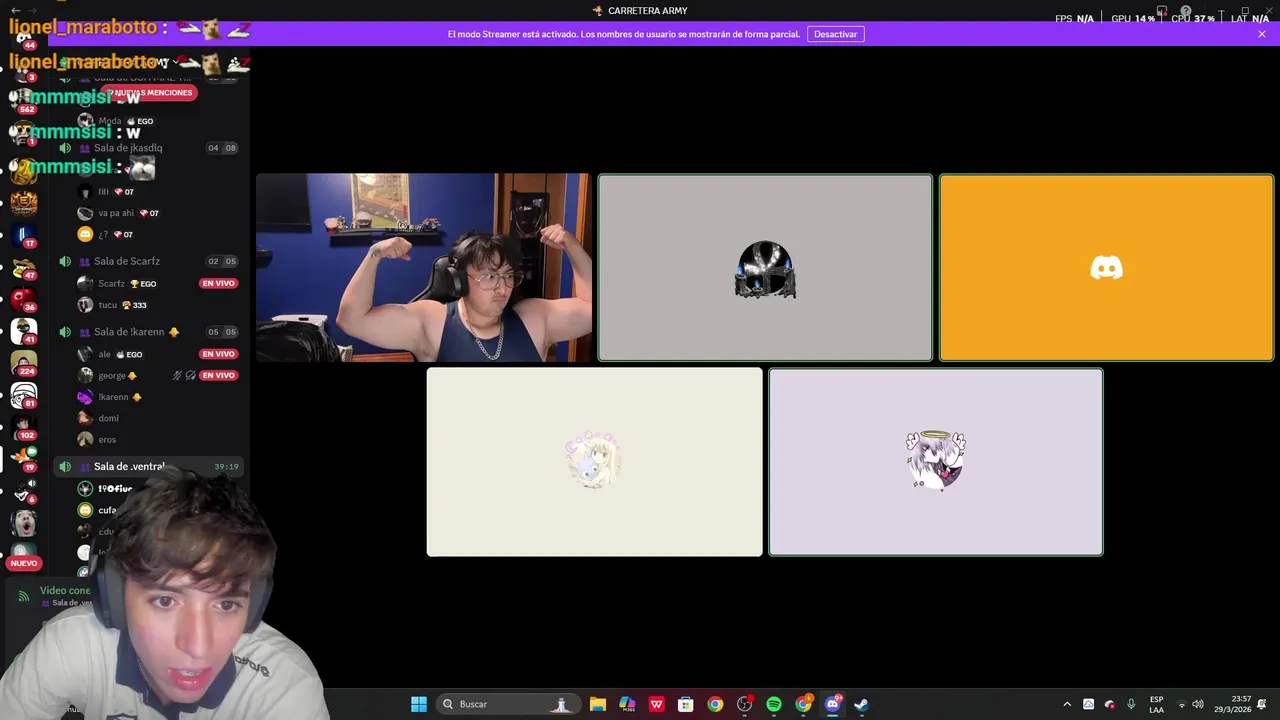This screenshot has height=720, width=1280.
Task: Jump to NUEVO unread servers indicator
Action: pos(24,563)
